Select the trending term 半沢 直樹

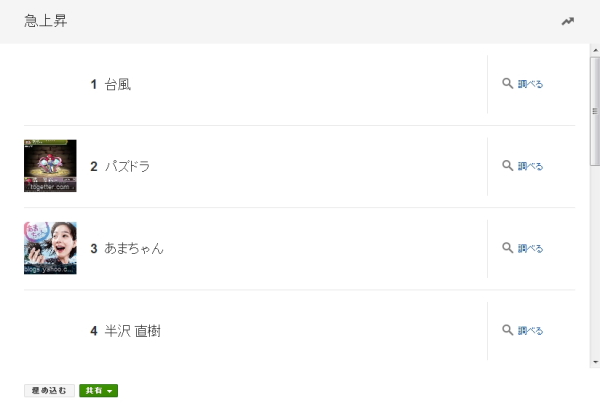(132, 330)
